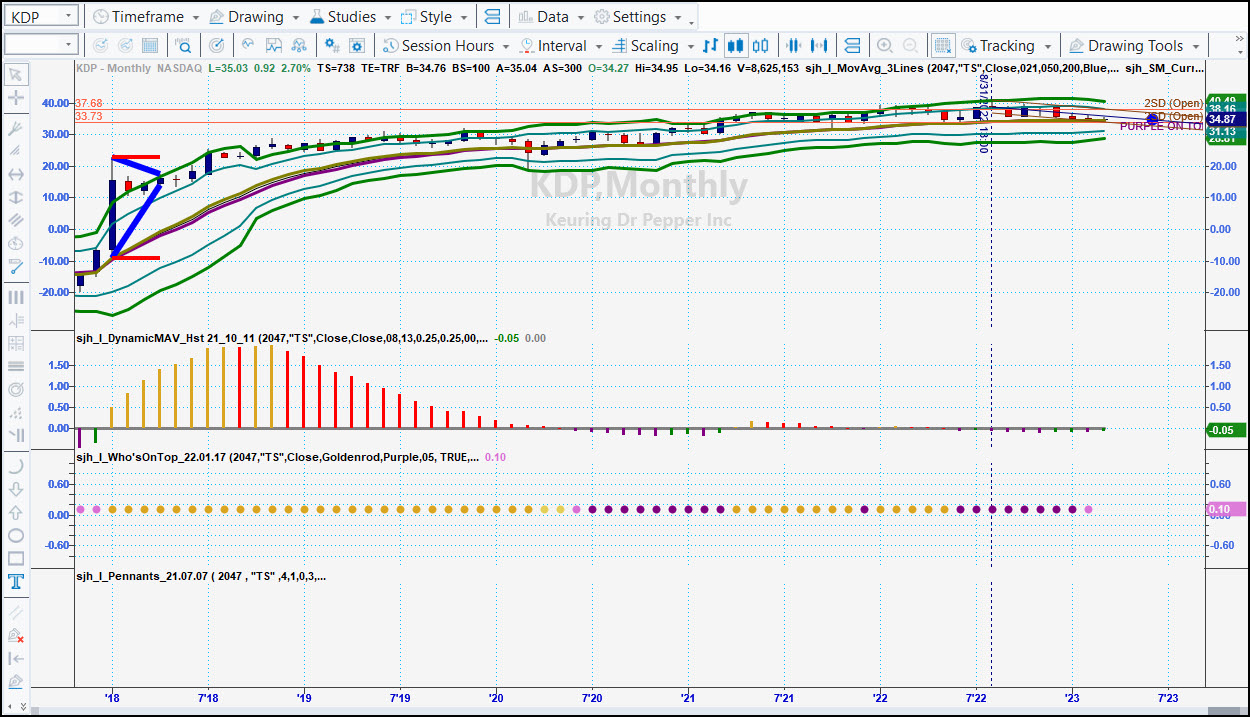The height and width of the screenshot is (717, 1250).
Task: Toggle the data grid window button
Action: point(942,45)
